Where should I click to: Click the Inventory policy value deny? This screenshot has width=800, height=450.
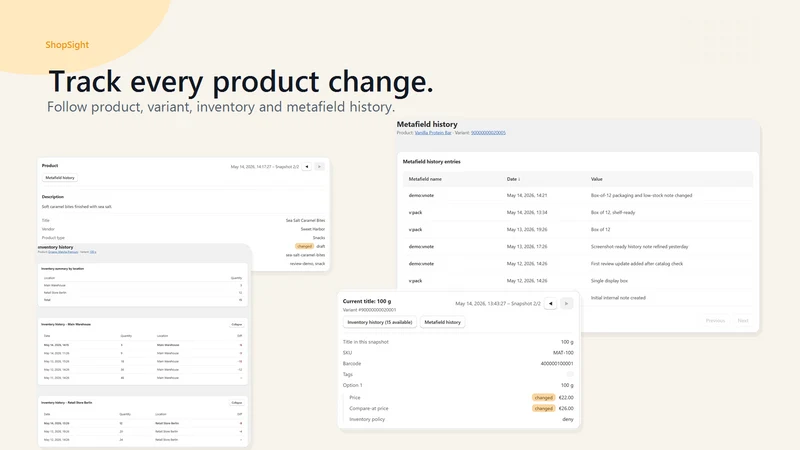(x=568, y=419)
